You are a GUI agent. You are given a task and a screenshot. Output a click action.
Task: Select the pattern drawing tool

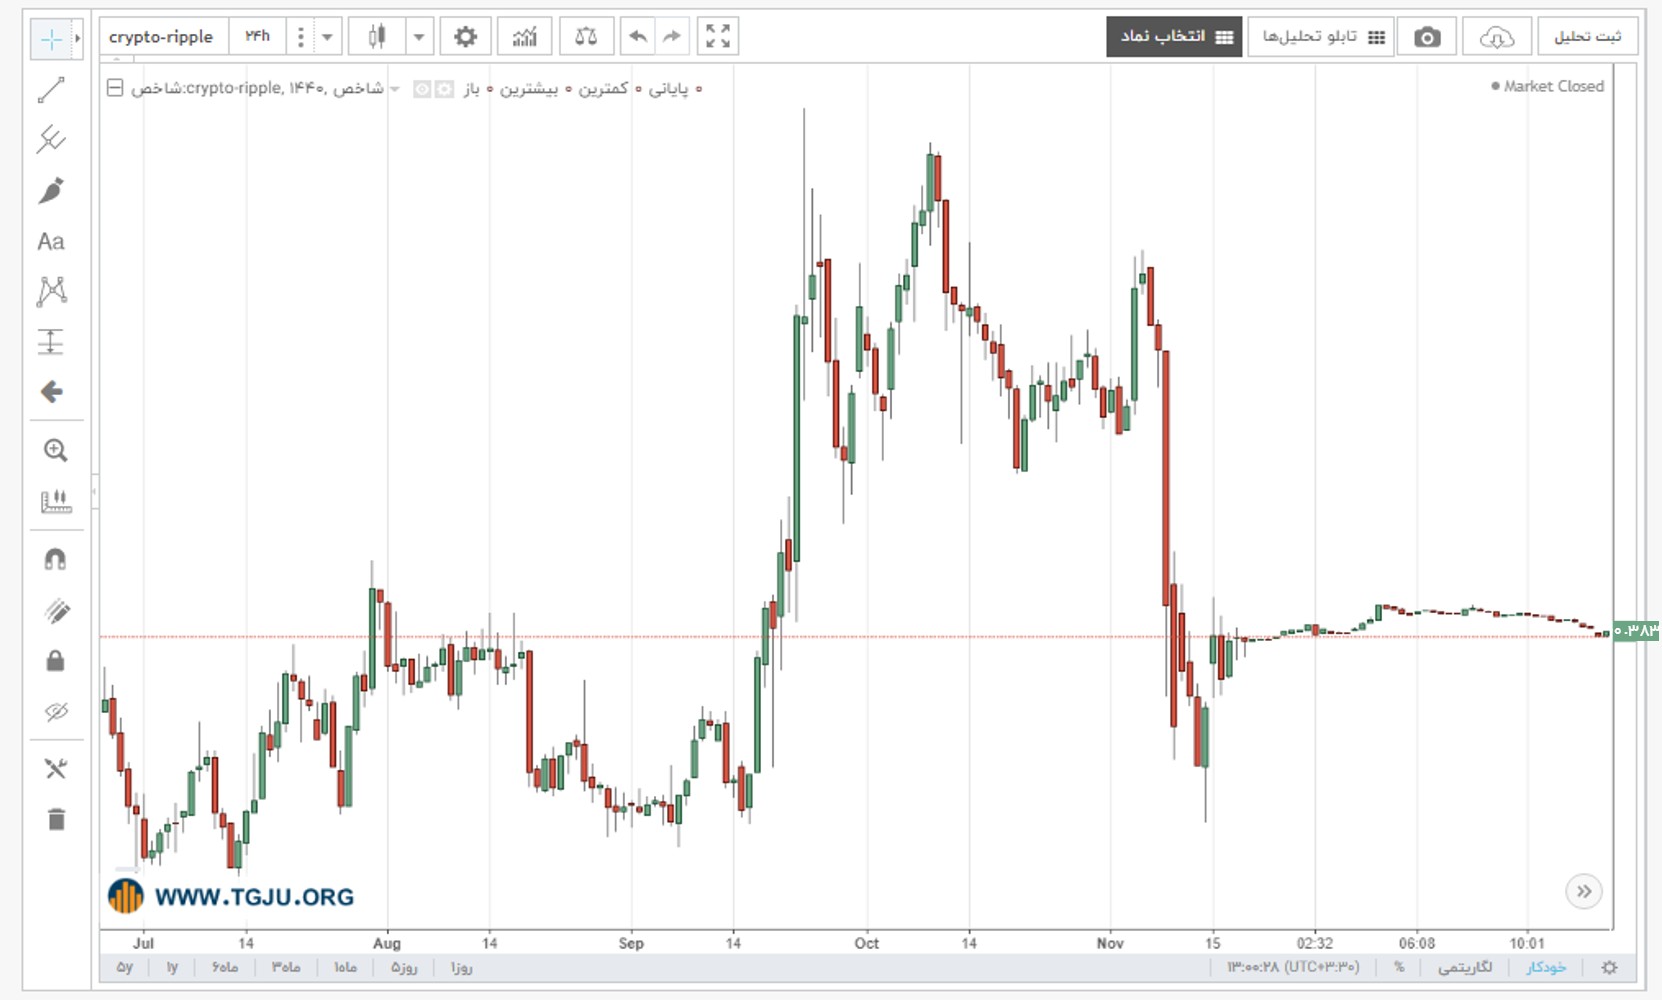click(51, 291)
